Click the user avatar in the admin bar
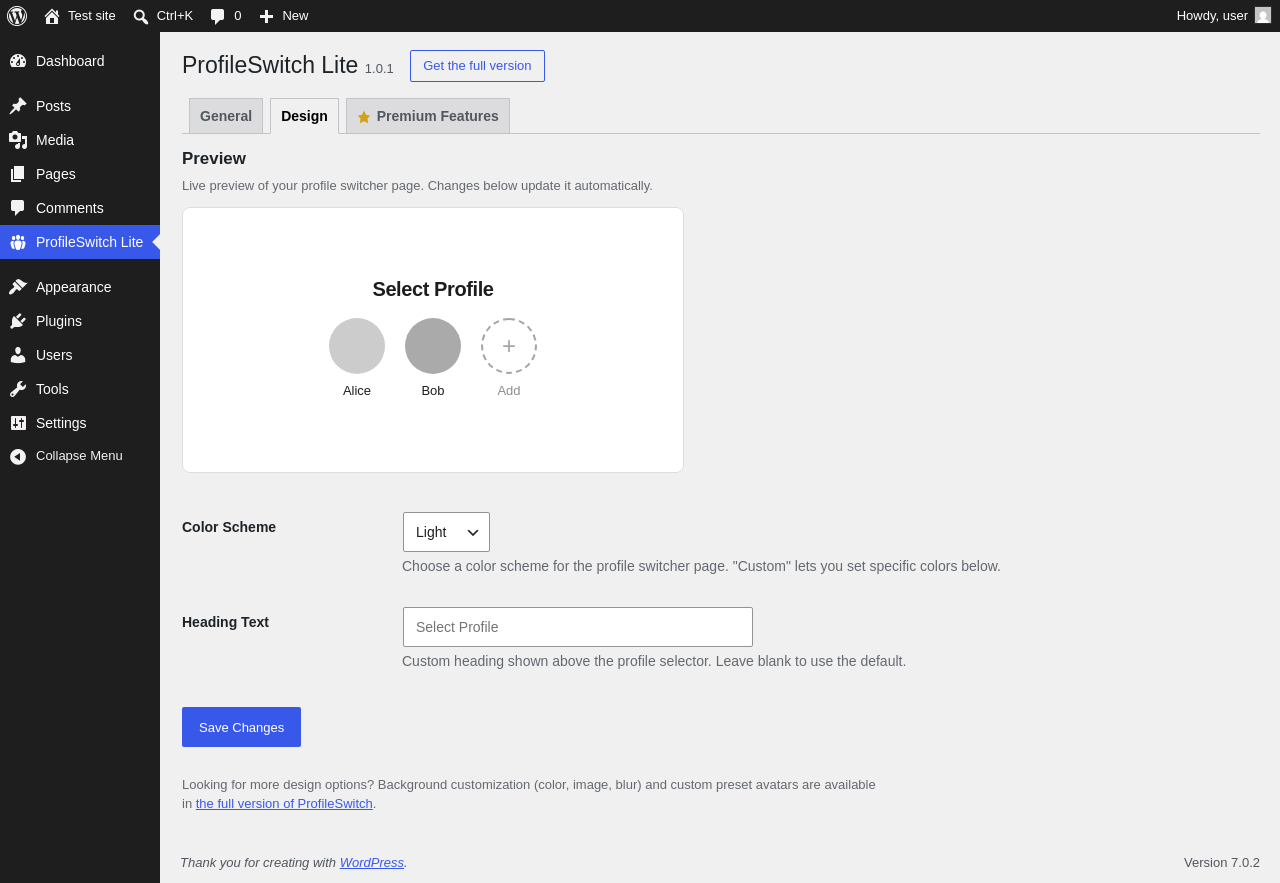1280x883 pixels. point(1263,15)
